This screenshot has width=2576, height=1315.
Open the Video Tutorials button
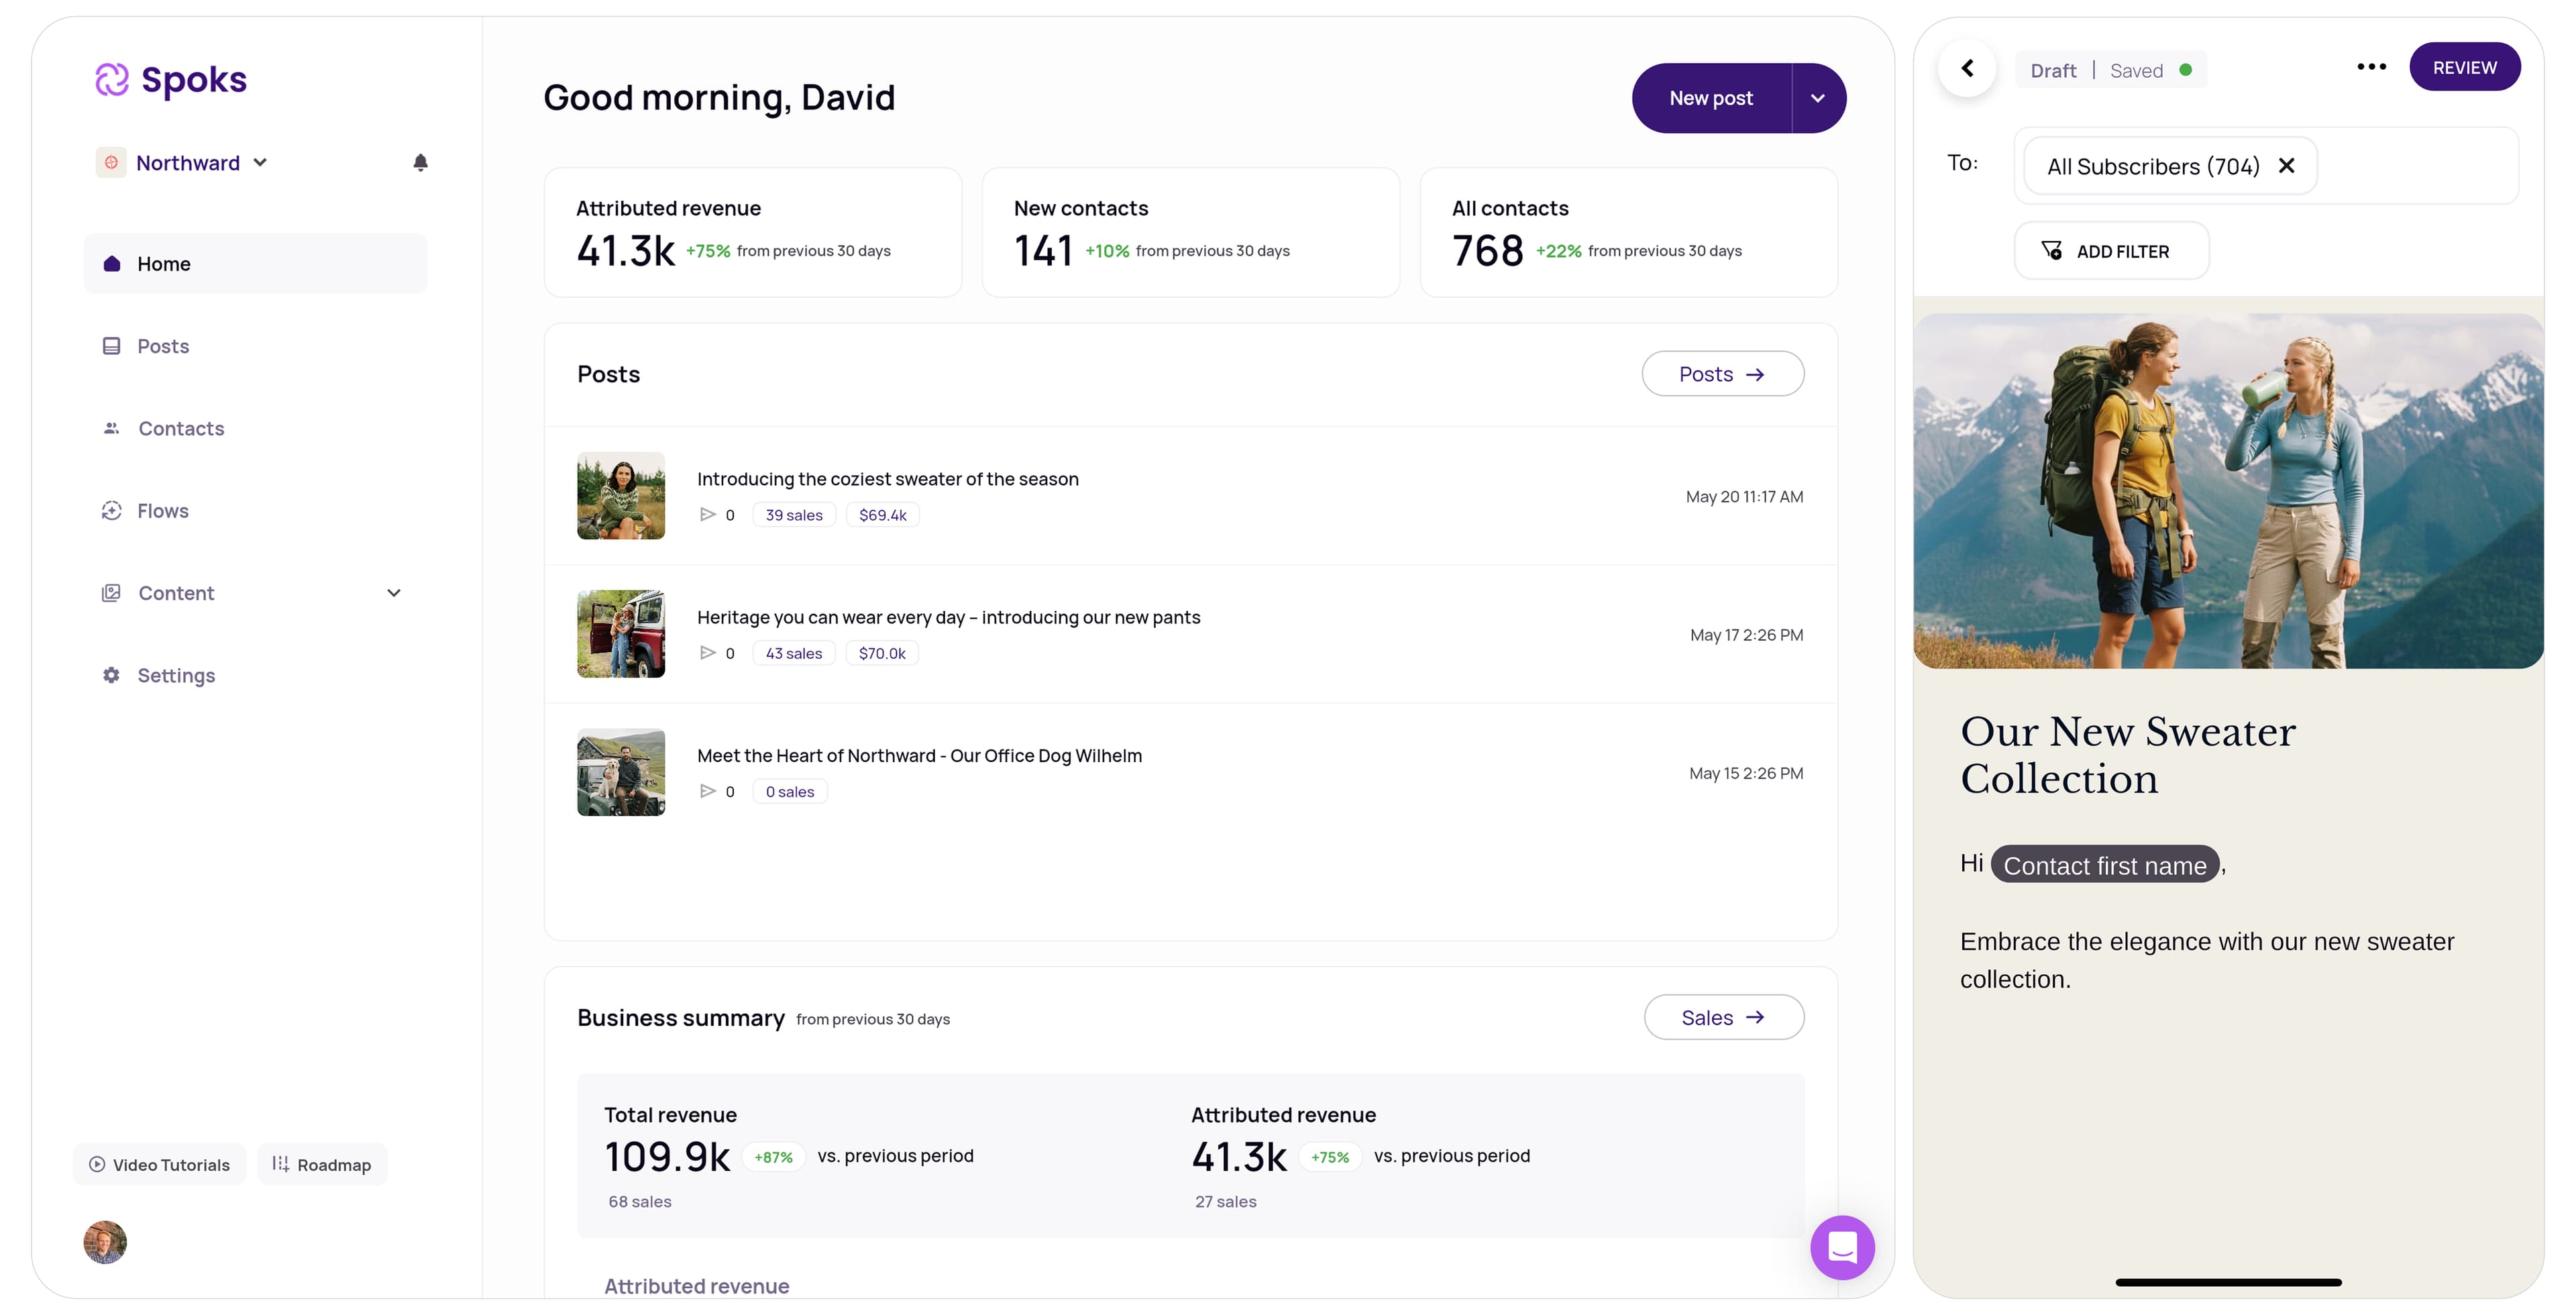point(160,1164)
